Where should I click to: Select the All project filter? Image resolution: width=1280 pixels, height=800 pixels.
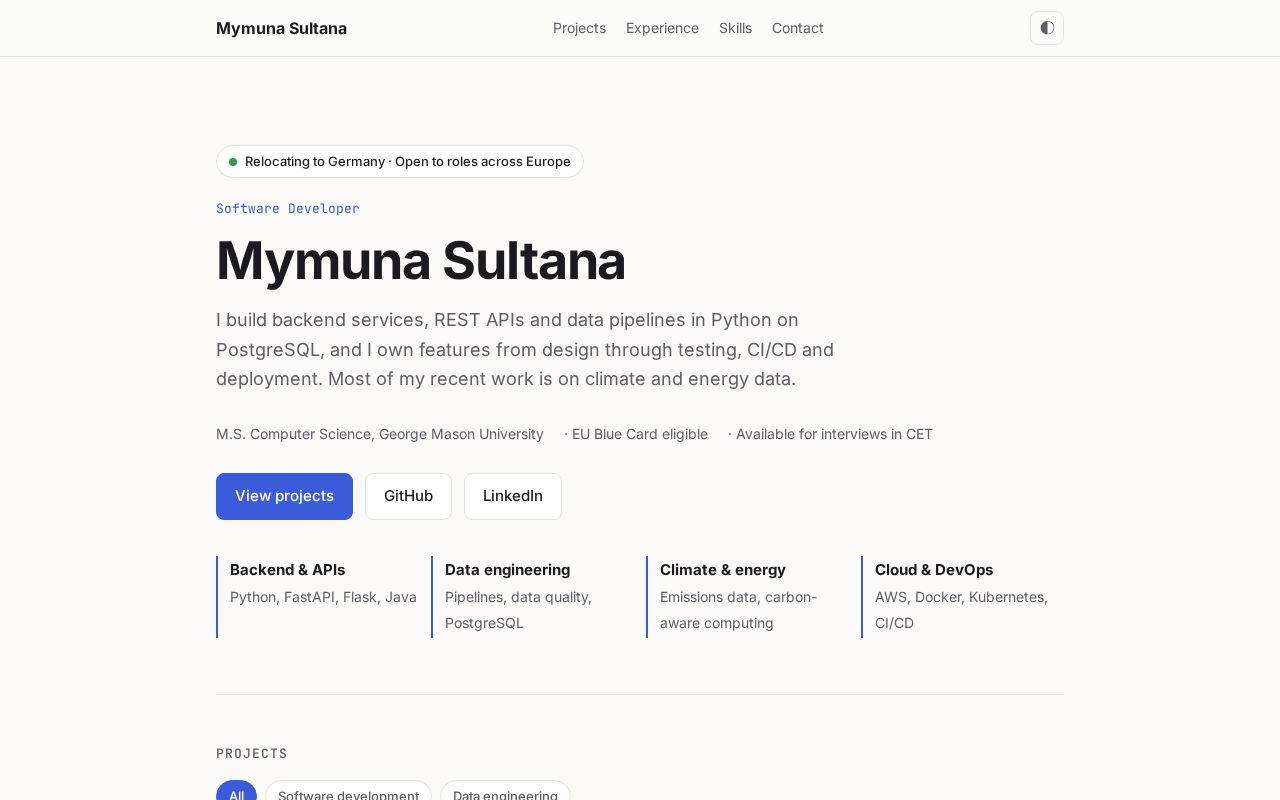click(236, 791)
